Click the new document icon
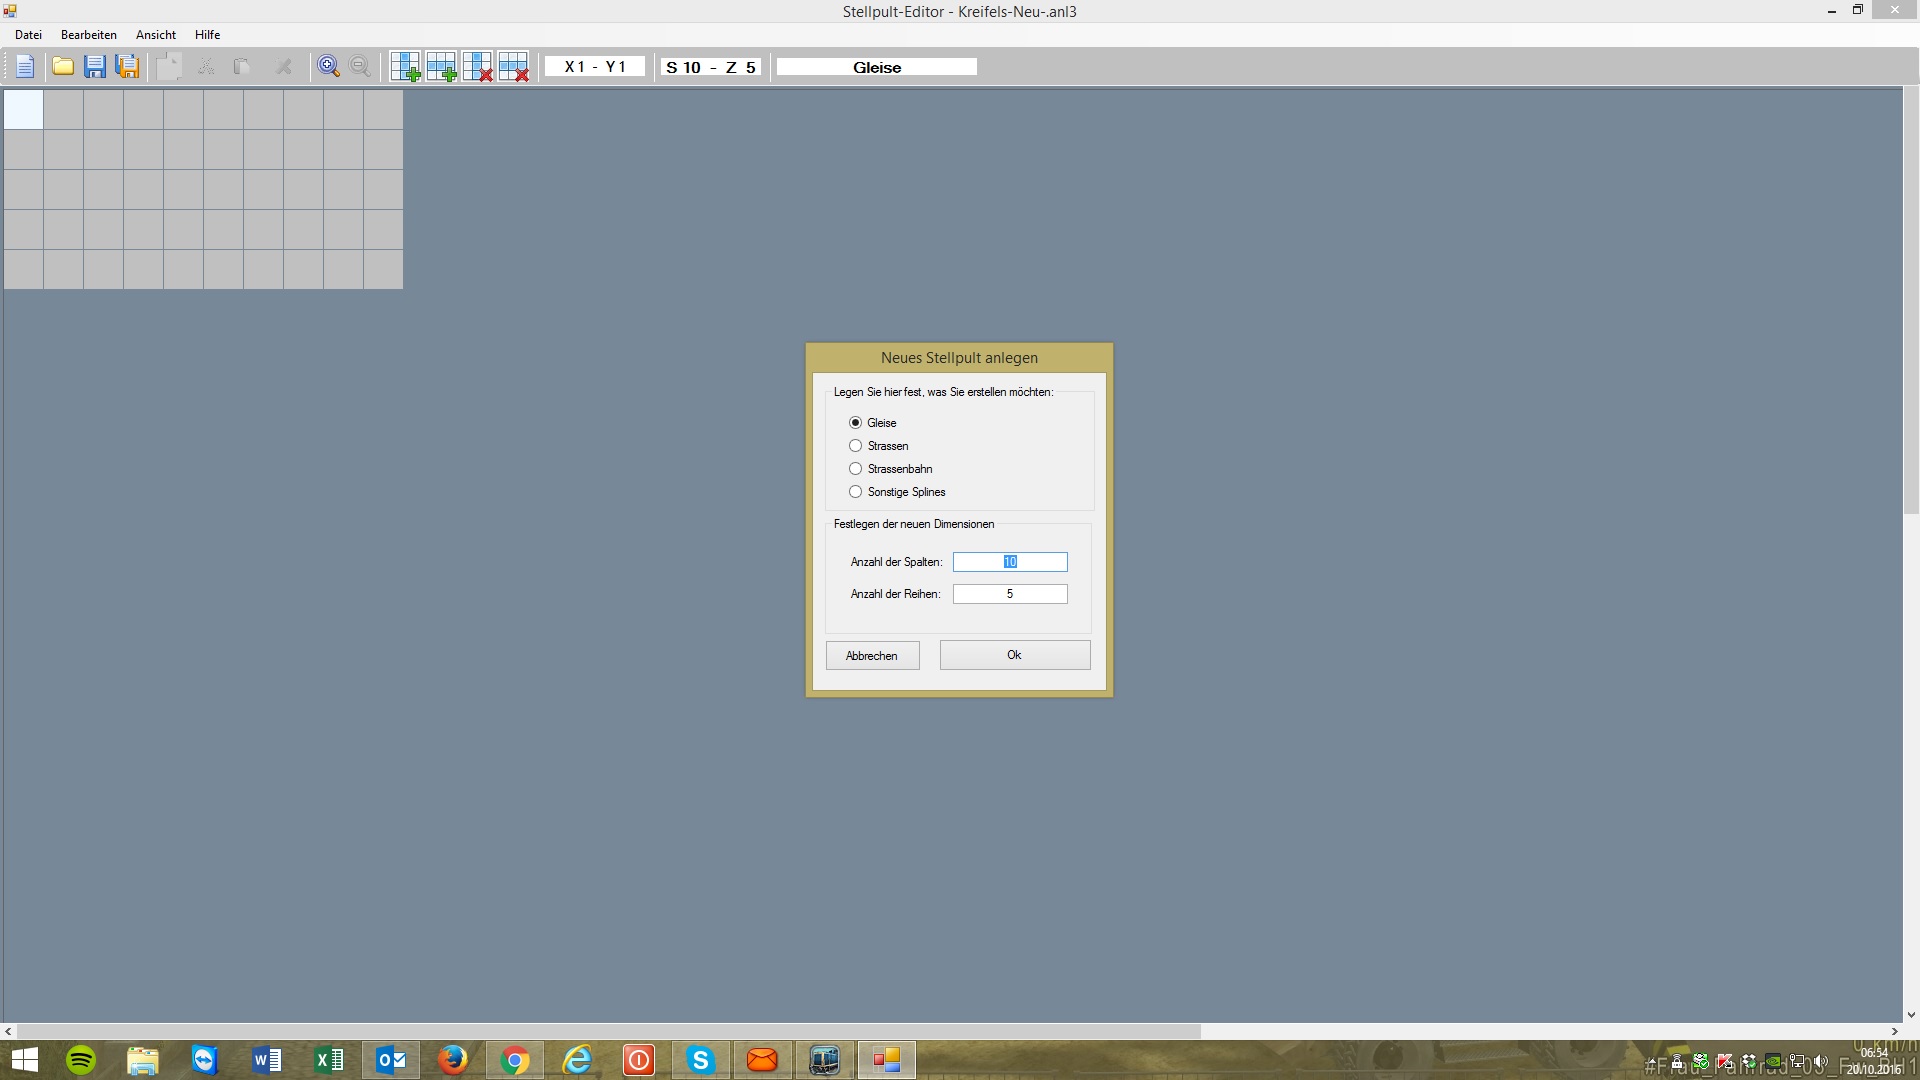Viewport: 1920px width, 1080px height. click(25, 67)
